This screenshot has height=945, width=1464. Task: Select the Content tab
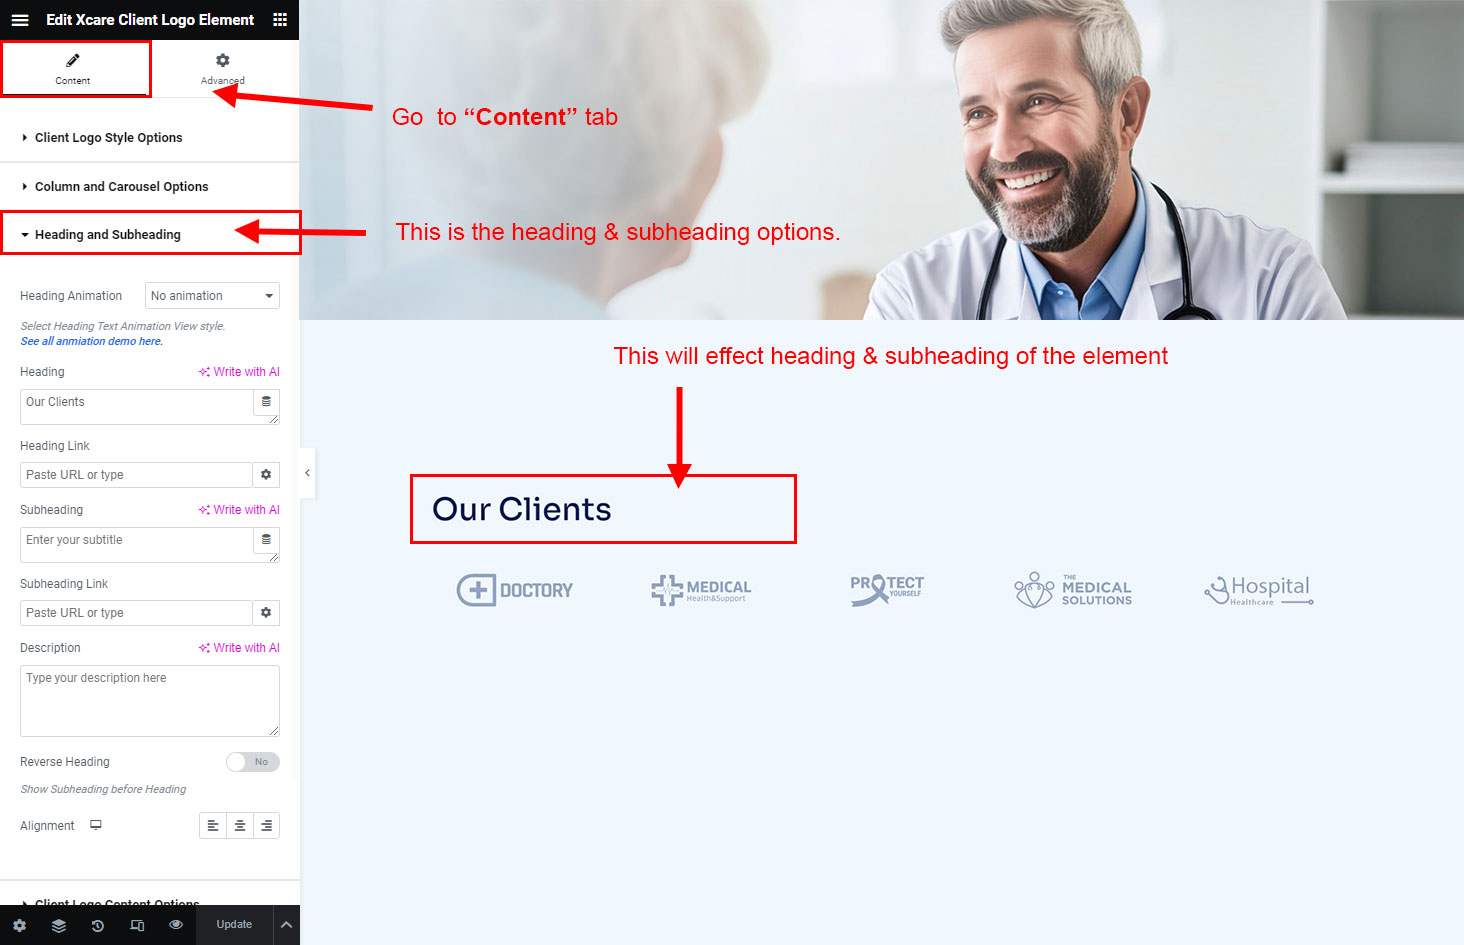(x=73, y=69)
